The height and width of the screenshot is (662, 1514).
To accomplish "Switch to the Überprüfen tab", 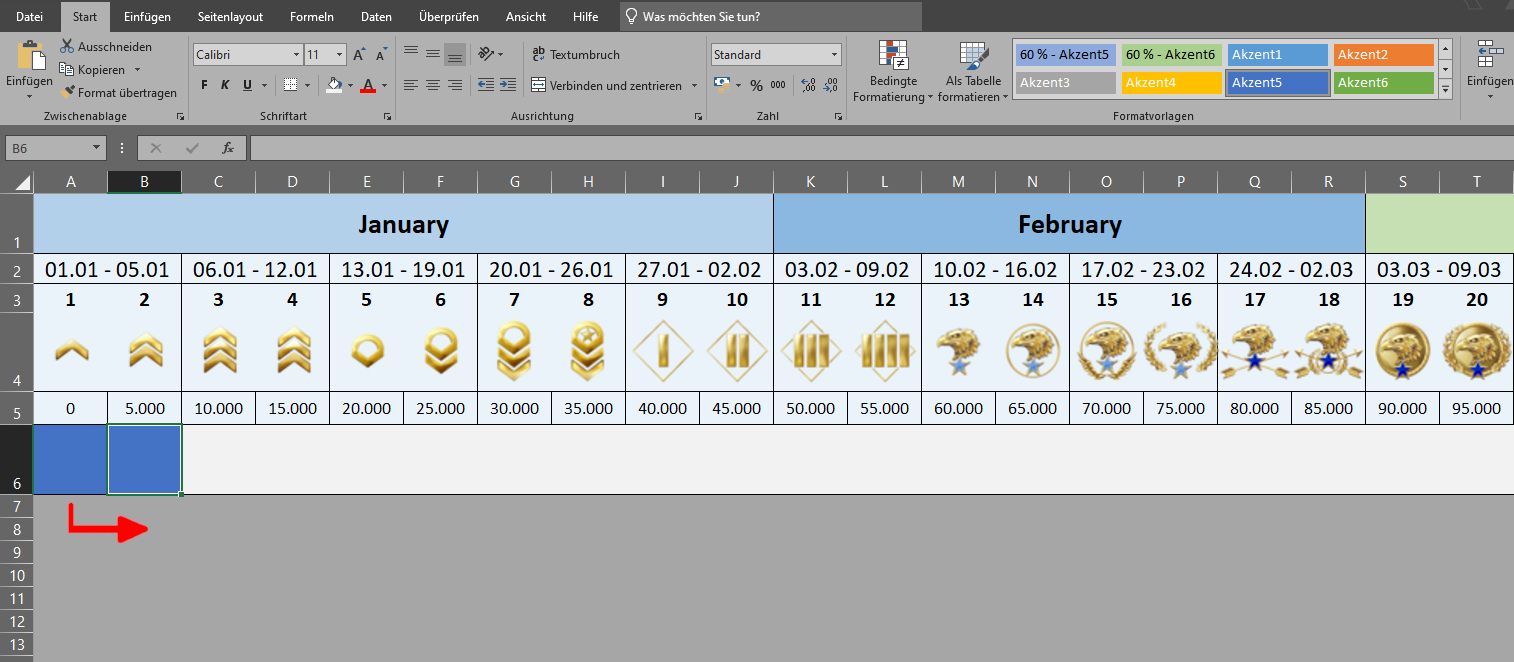I will pyautogui.click(x=449, y=17).
